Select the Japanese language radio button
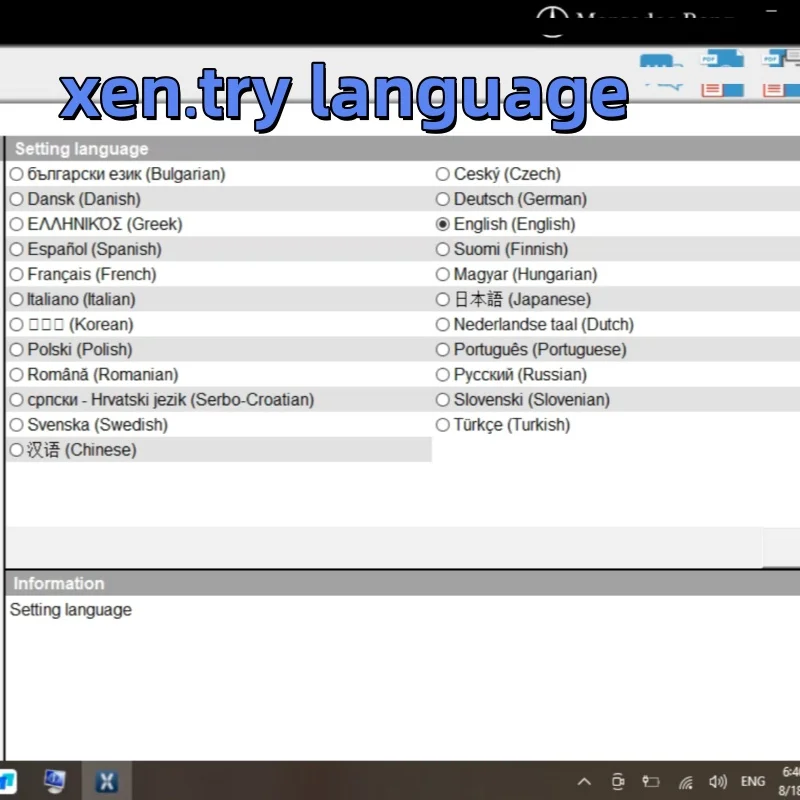The width and height of the screenshot is (800, 800). click(443, 299)
